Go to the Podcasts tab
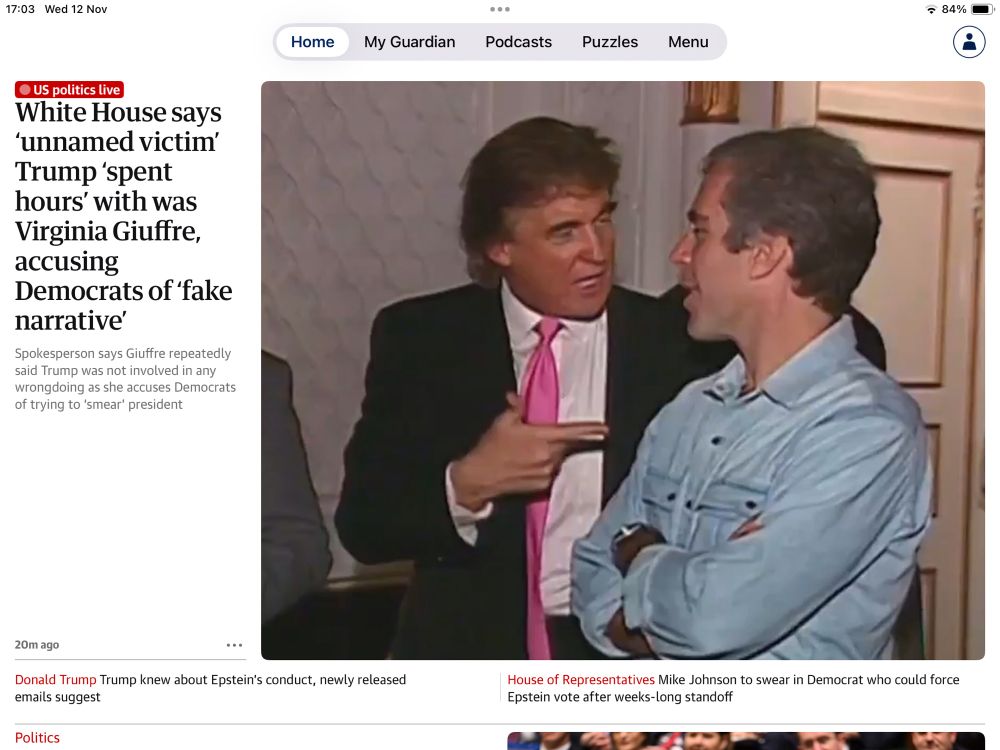 click(518, 42)
